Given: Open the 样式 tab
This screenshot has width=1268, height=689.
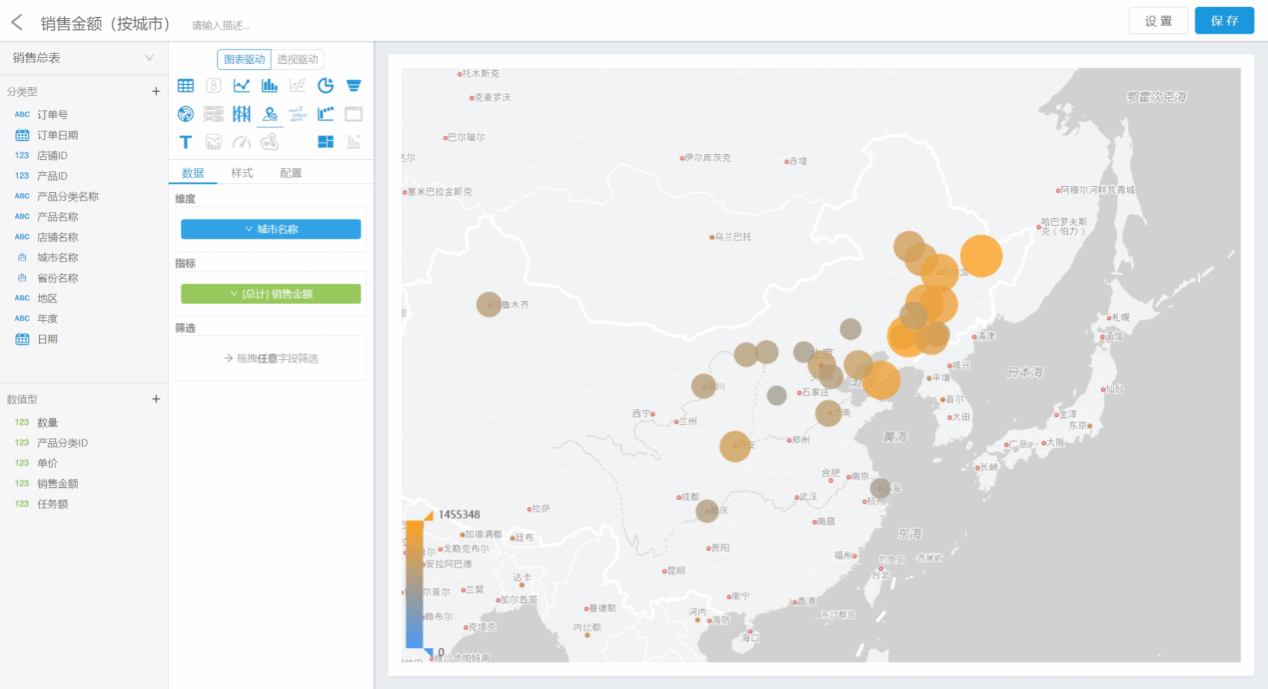Looking at the screenshot, I should click(x=242, y=173).
